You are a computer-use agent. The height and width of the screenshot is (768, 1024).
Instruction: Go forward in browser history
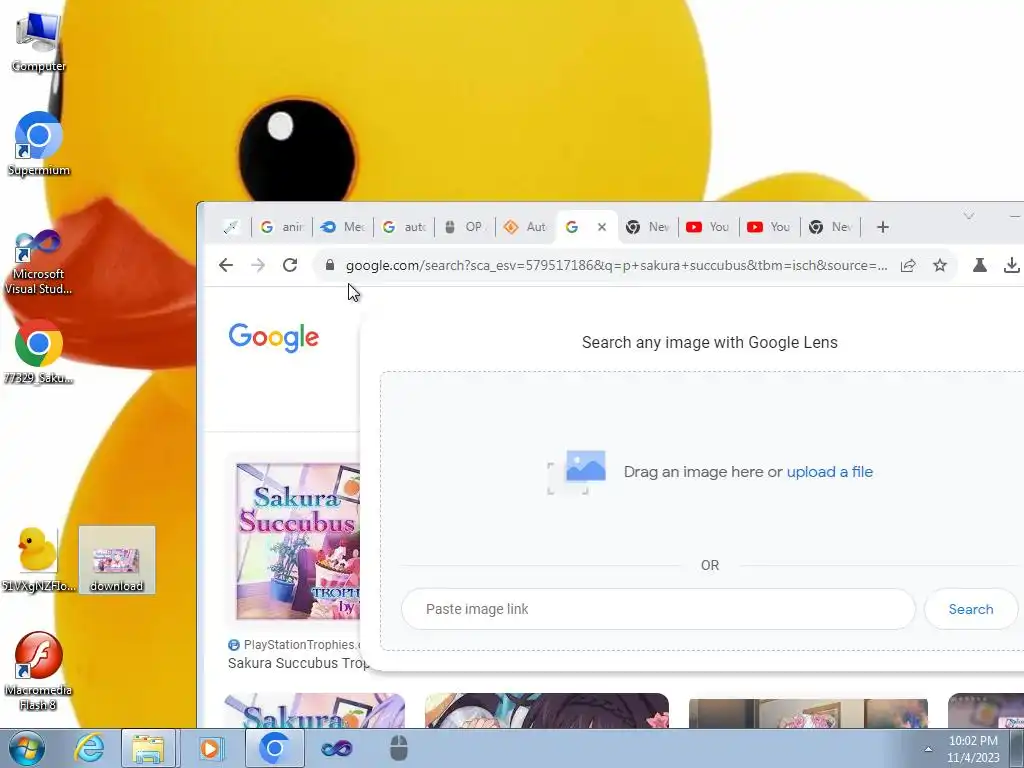258,265
